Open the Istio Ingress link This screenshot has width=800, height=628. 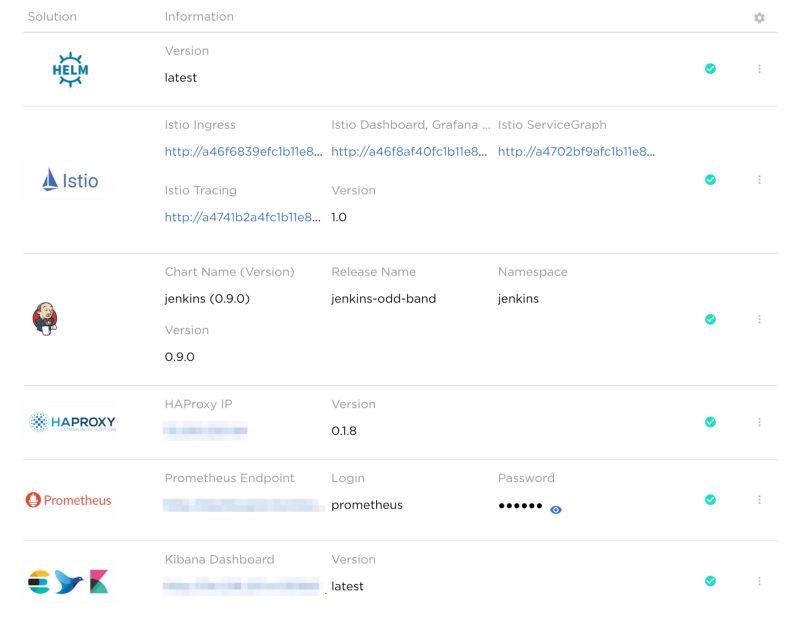point(243,152)
